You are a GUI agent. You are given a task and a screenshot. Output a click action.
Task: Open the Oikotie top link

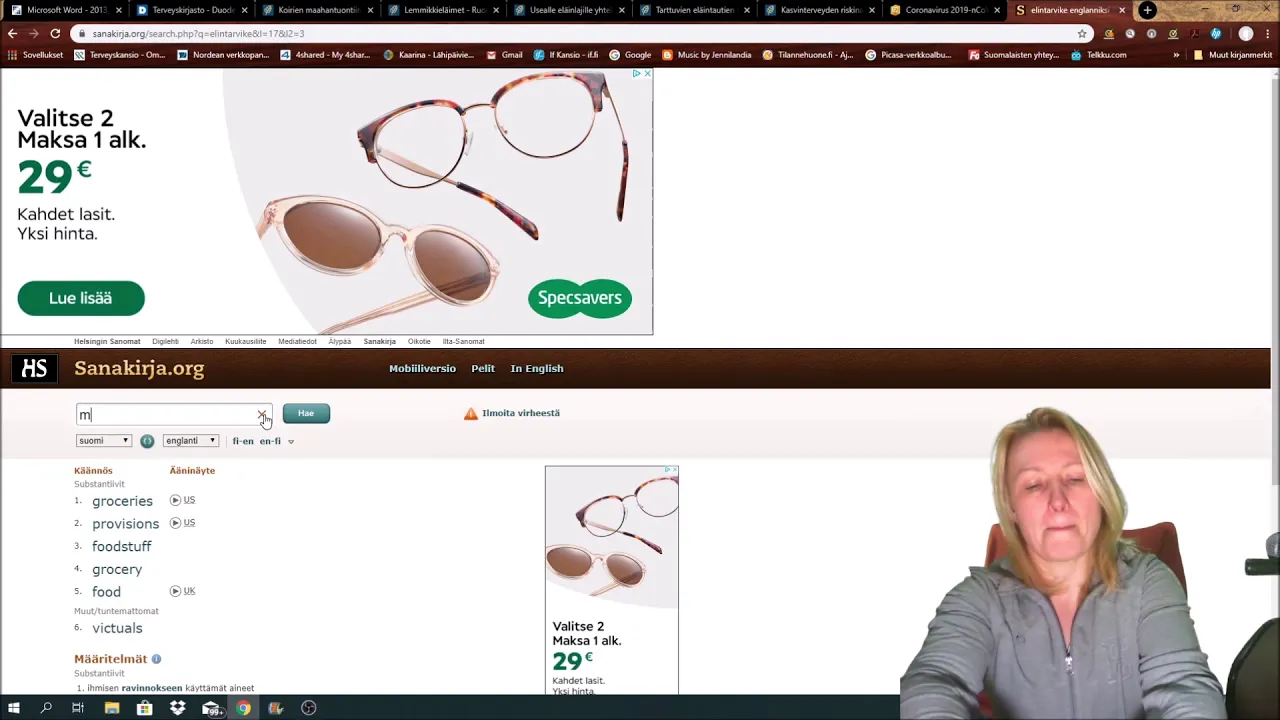click(x=419, y=341)
